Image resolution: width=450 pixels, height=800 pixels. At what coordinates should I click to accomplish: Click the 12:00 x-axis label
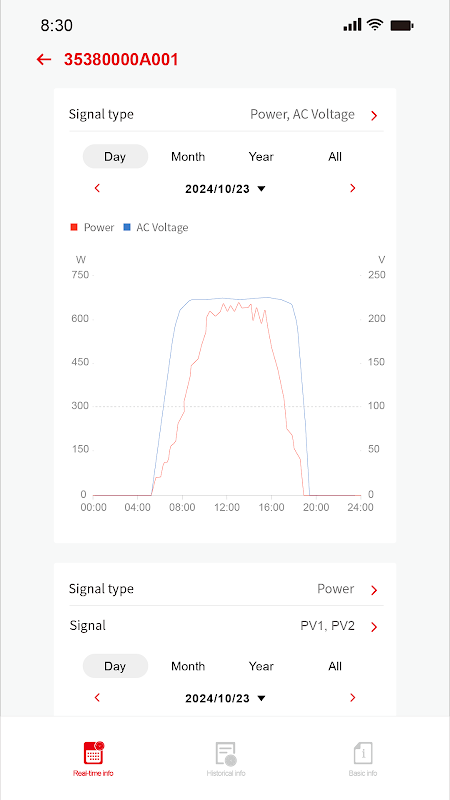(x=227, y=508)
